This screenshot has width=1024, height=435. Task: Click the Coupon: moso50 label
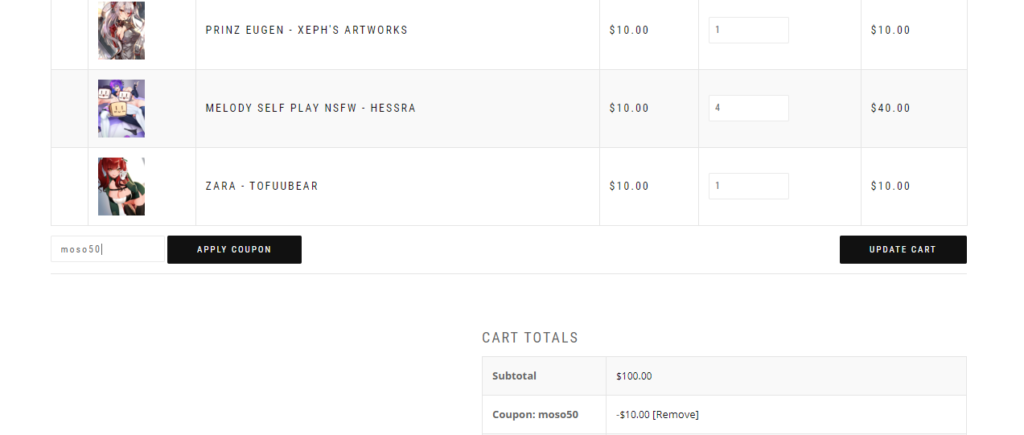click(535, 415)
